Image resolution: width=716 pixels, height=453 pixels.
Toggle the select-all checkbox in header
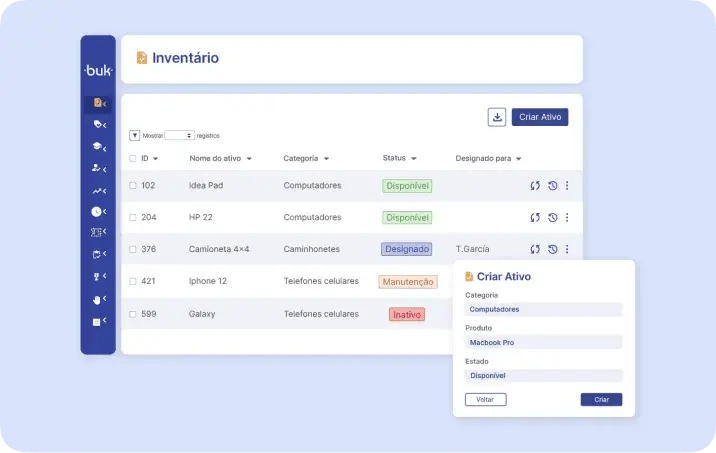132,158
